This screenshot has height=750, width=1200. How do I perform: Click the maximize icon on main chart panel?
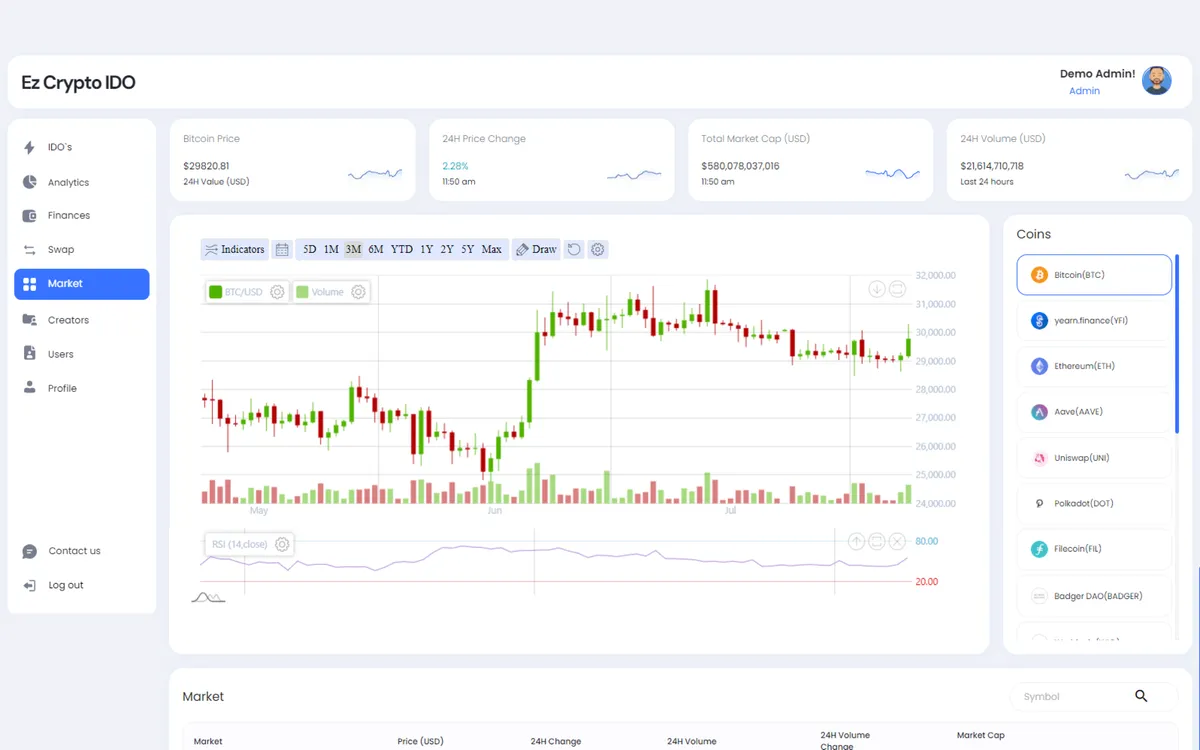click(x=897, y=289)
